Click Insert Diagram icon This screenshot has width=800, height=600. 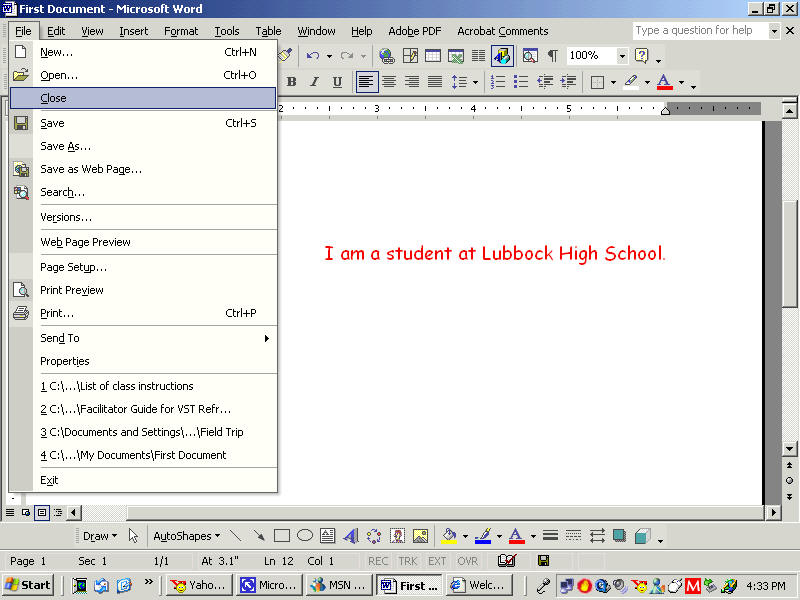pyautogui.click(x=374, y=536)
